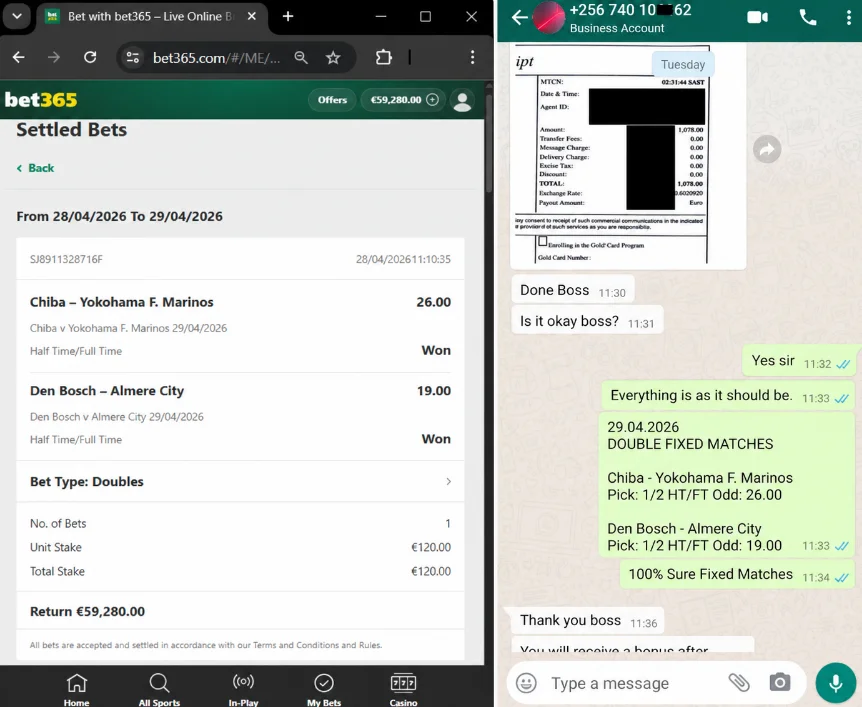Select 'Everything is as it should be.' message

pos(728,396)
